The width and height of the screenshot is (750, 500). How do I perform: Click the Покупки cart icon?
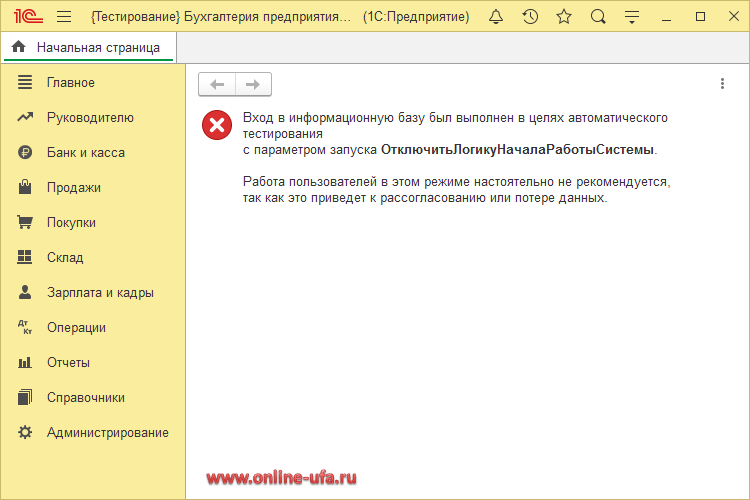(x=25, y=222)
